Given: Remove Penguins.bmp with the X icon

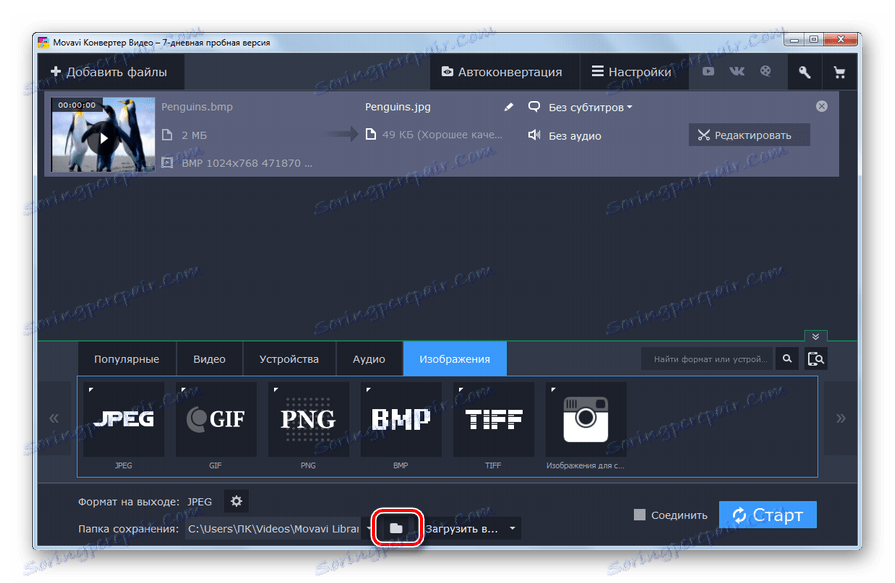Looking at the screenshot, I should click(x=821, y=106).
